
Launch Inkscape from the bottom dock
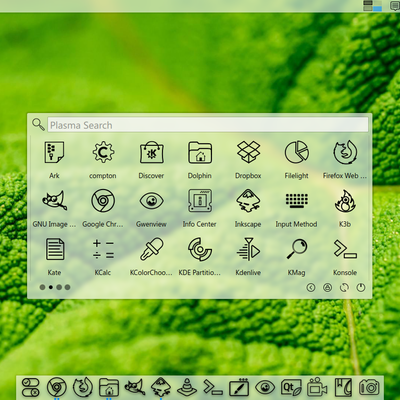[161, 387]
